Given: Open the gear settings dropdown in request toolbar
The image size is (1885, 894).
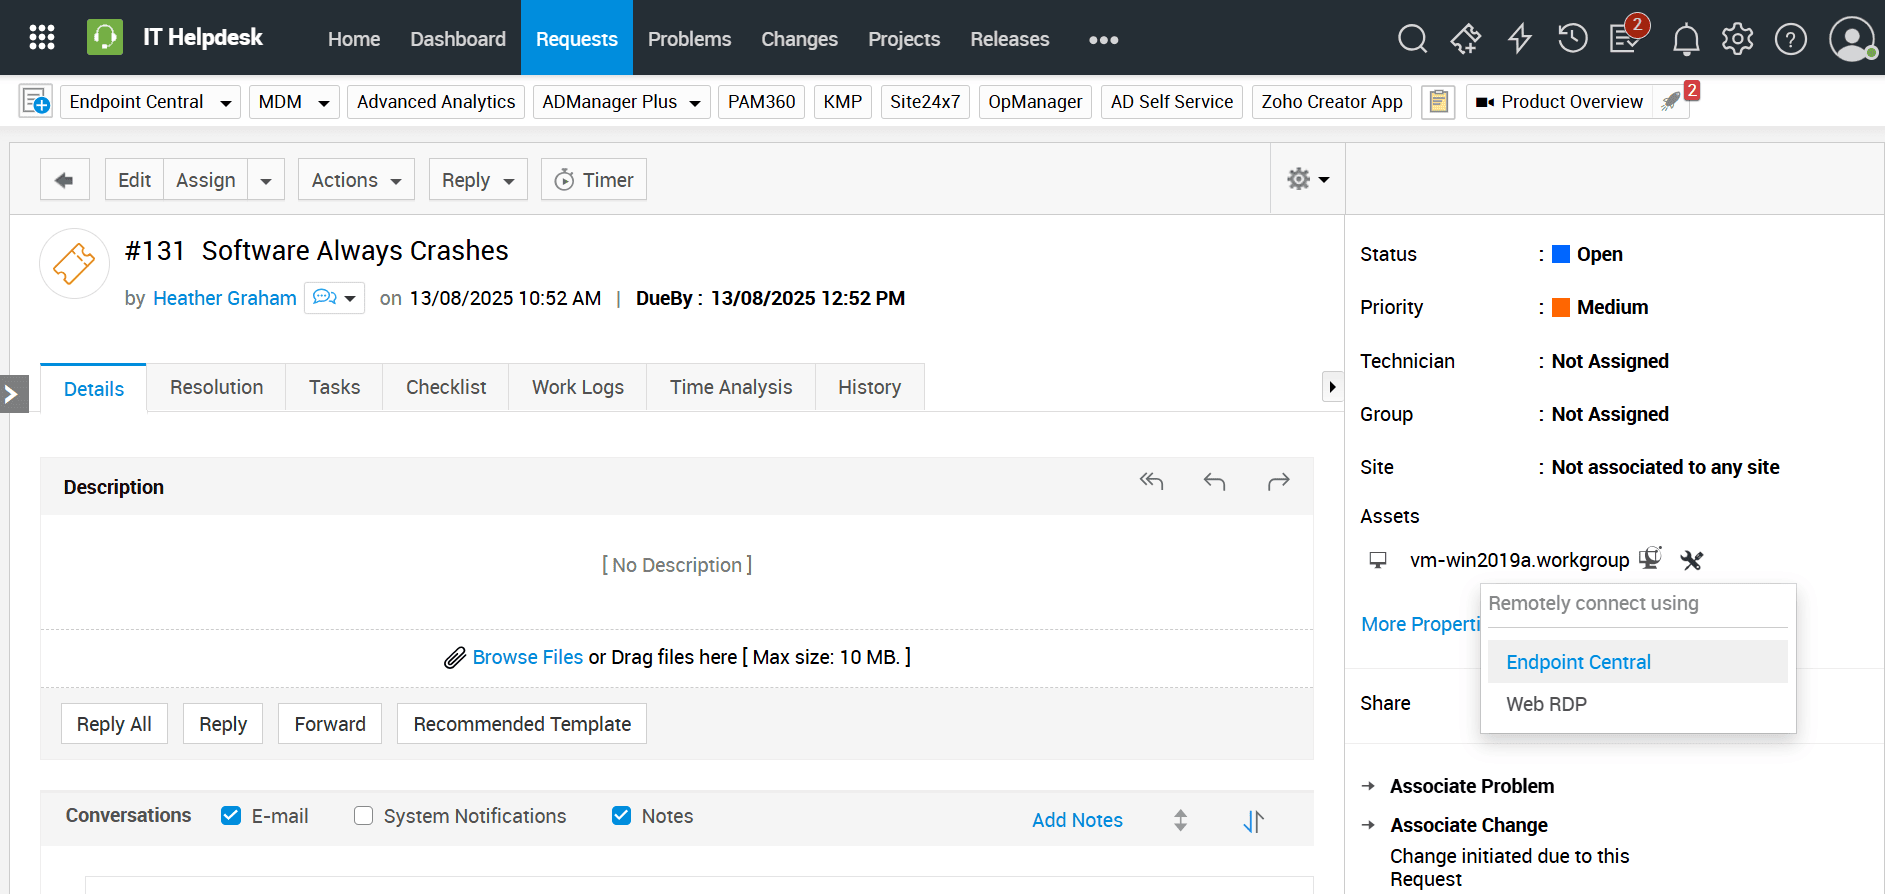Looking at the screenshot, I should (x=1308, y=179).
